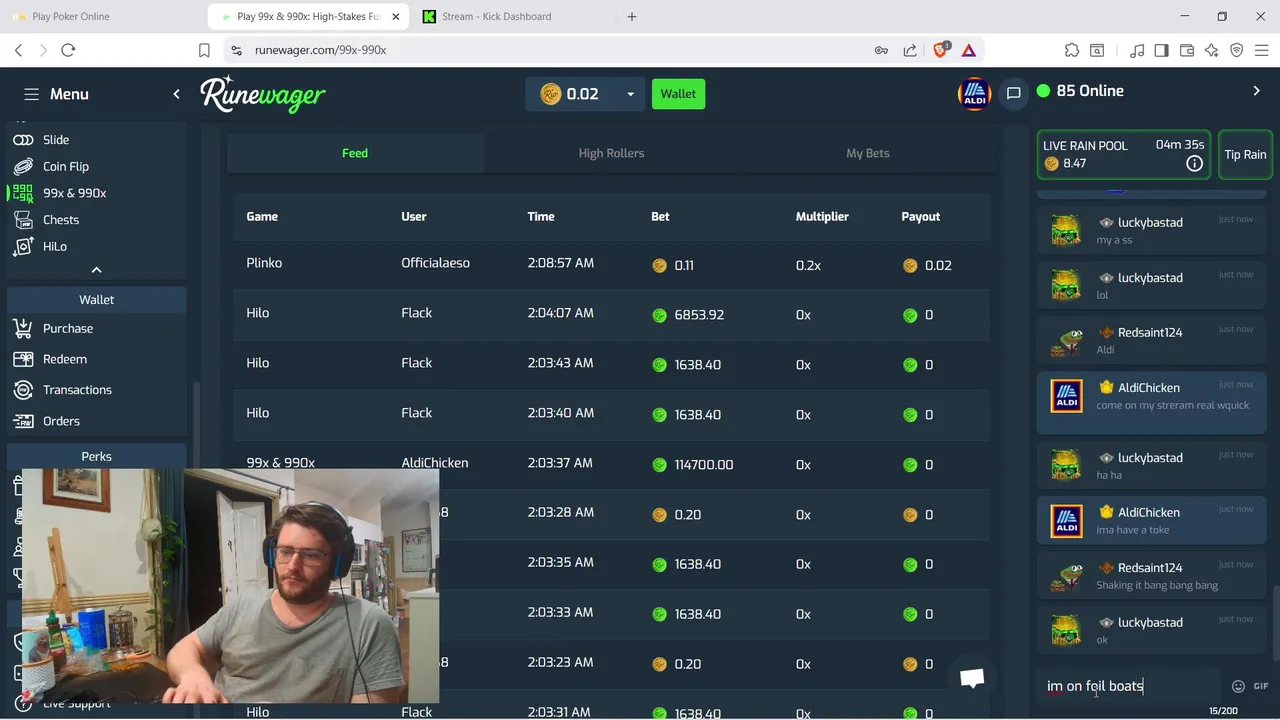Click the Perks section header in sidebar
The image size is (1280, 720).
tap(96, 456)
